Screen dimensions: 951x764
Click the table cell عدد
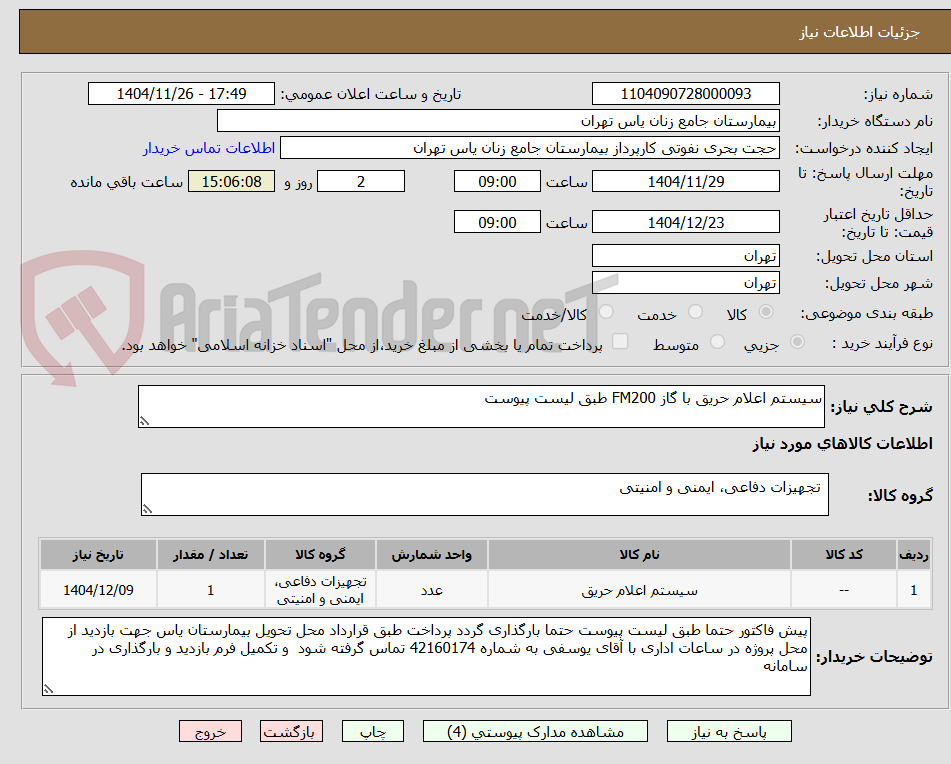point(431,590)
